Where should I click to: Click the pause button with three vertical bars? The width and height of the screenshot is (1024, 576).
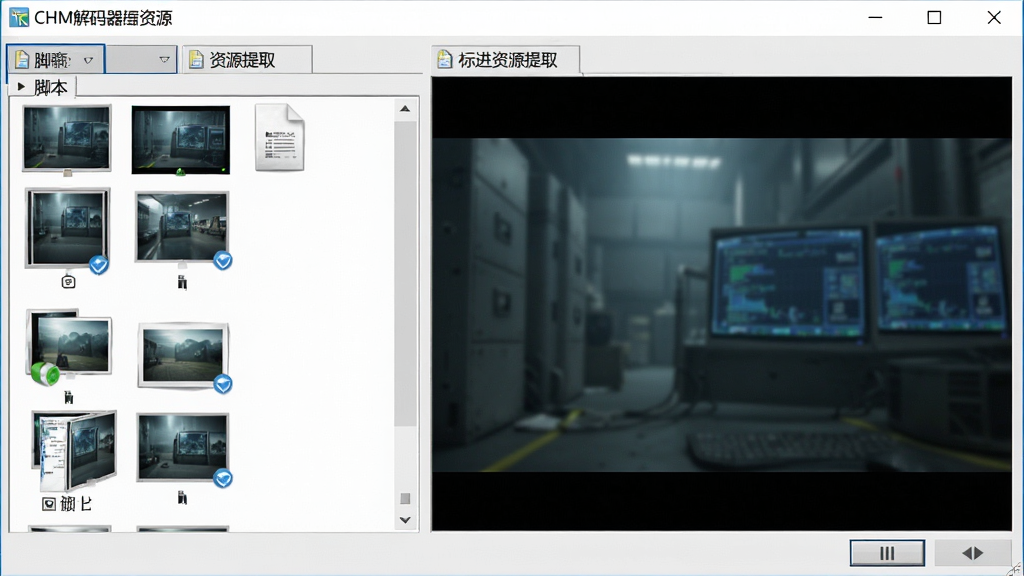click(x=887, y=553)
